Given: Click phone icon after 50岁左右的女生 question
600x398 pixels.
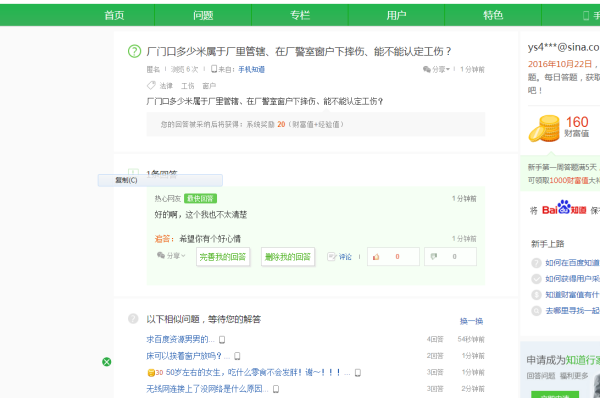Looking at the screenshot, I should click(358, 372).
